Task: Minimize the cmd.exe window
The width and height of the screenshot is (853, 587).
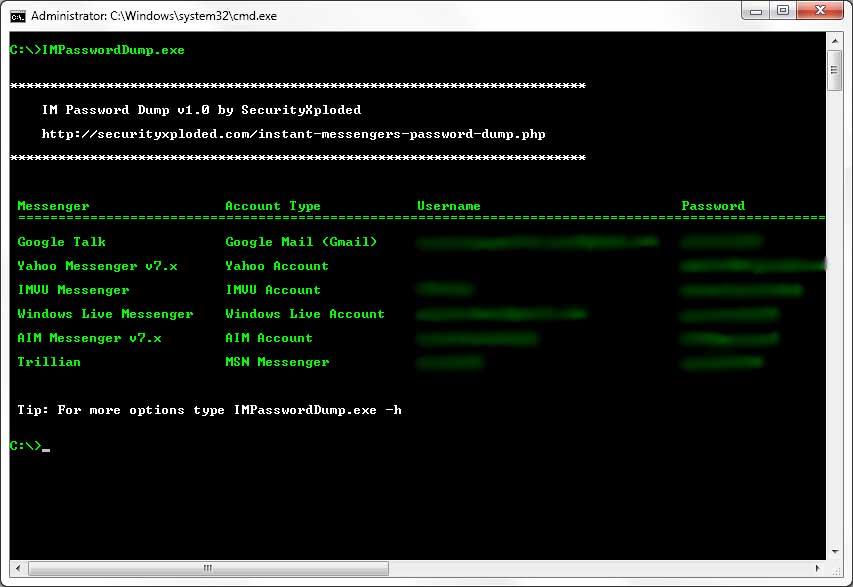Action: 756,11
